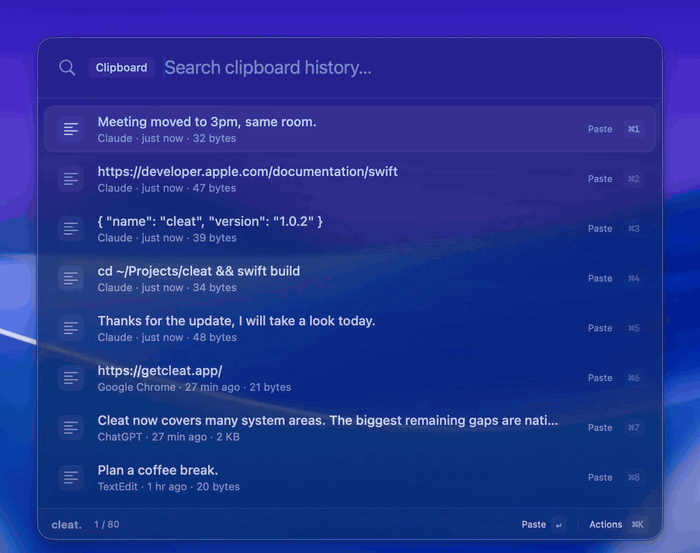Click the cleat. logo in footer
700x553 pixels.
(67, 524)
